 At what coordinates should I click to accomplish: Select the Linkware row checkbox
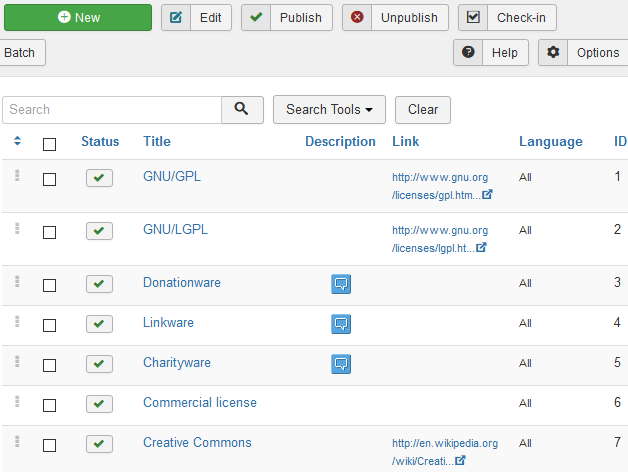click(x=49, y=325)
